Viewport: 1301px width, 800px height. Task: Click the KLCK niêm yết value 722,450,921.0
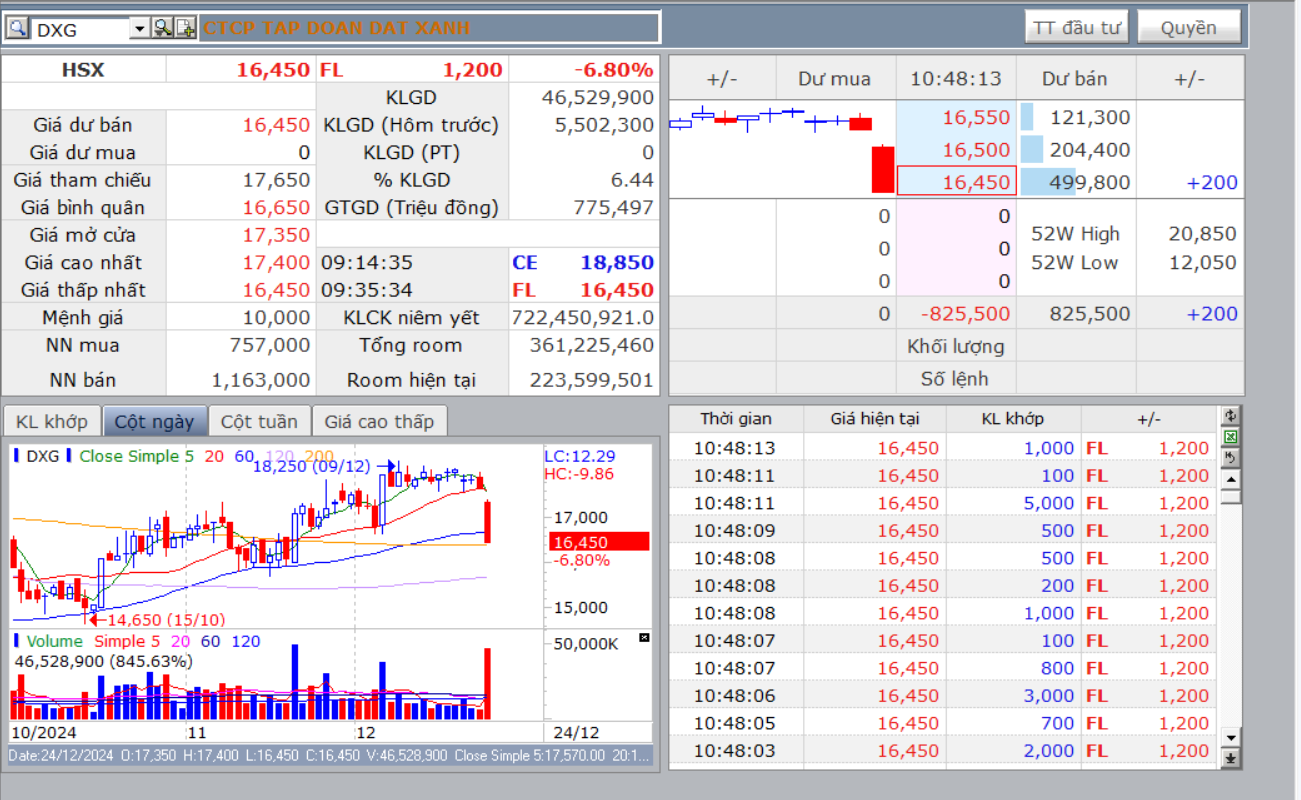pyautogui.click(x=583, y=318)
